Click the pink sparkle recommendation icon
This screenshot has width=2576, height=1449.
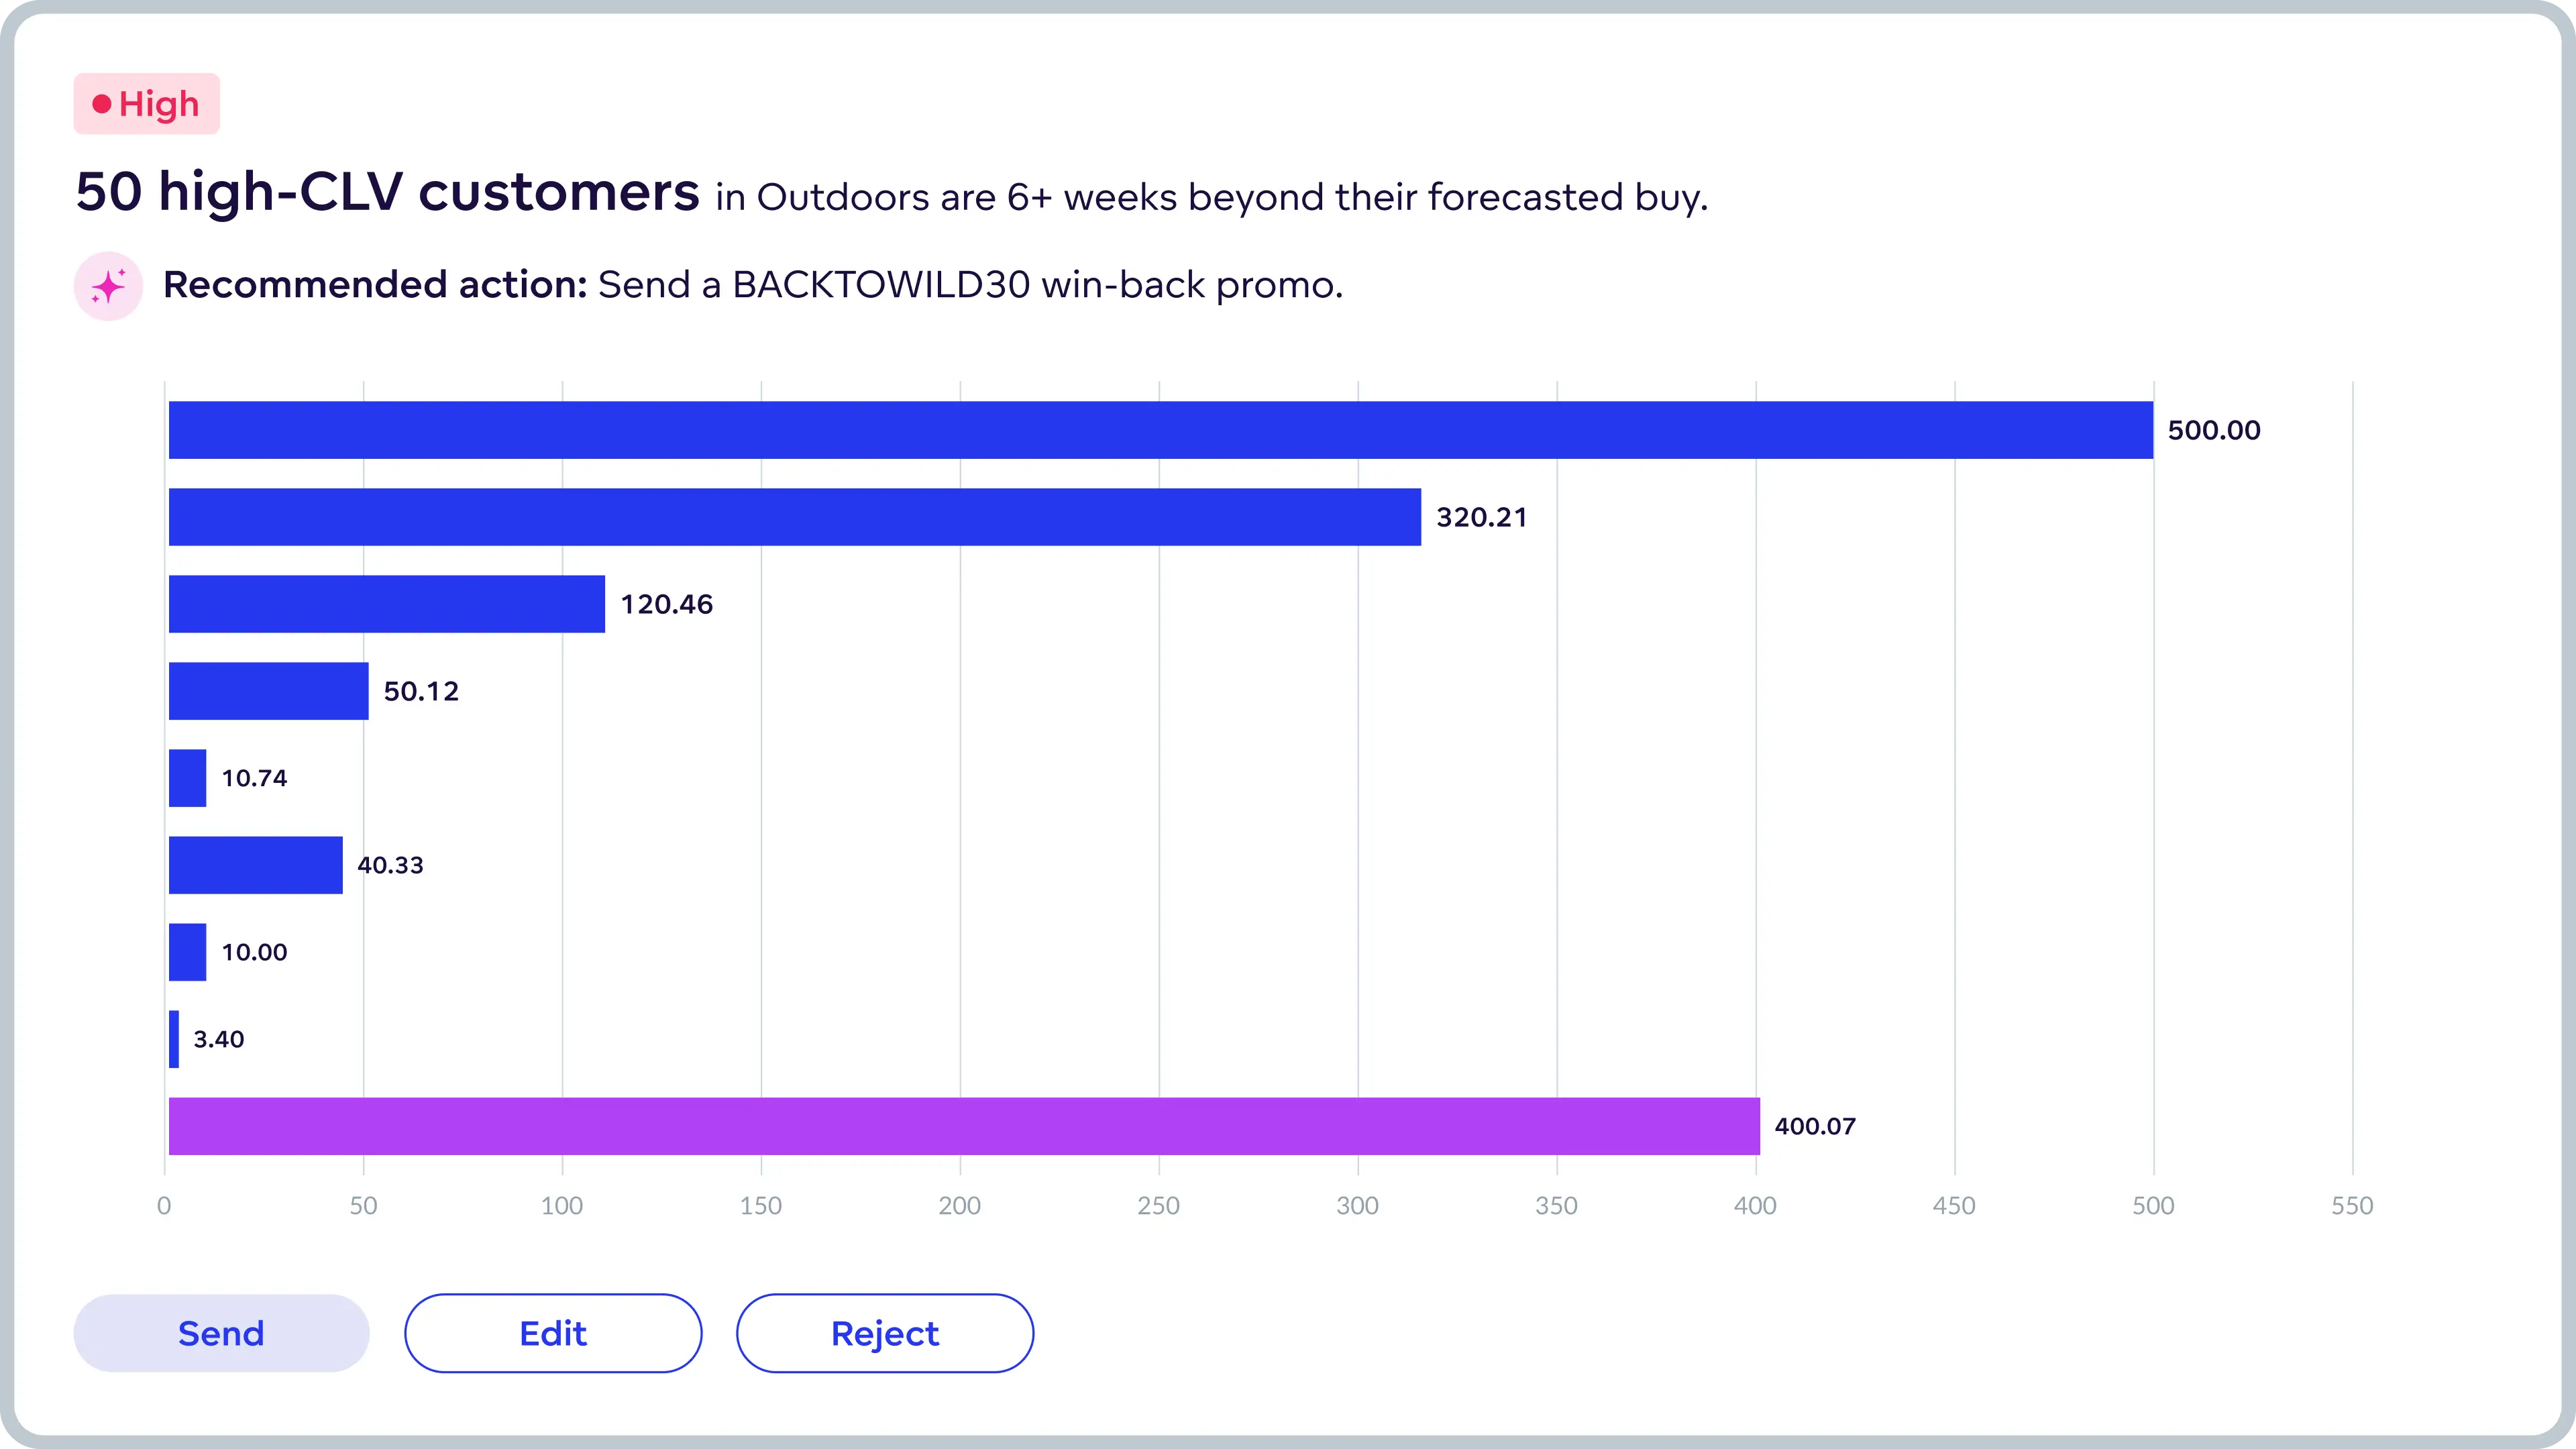(108, 286)
